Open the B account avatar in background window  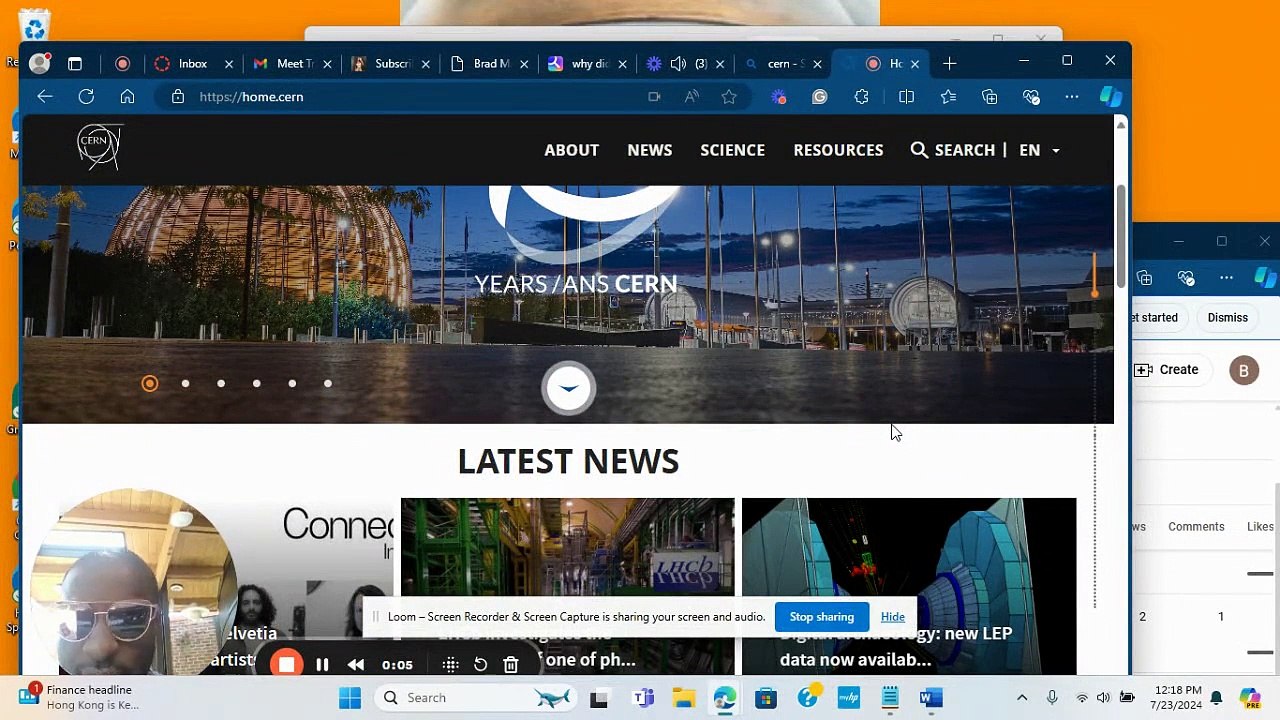pos(1244,370)
